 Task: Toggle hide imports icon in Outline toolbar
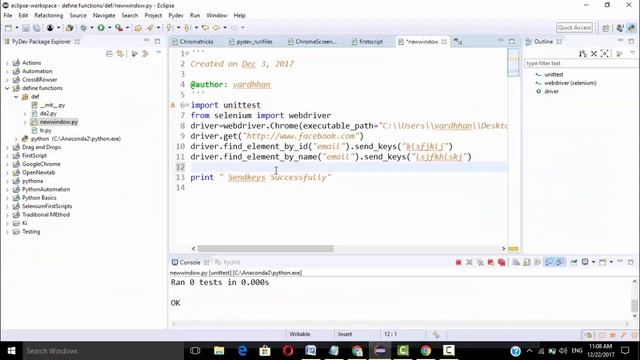(619, 53)
